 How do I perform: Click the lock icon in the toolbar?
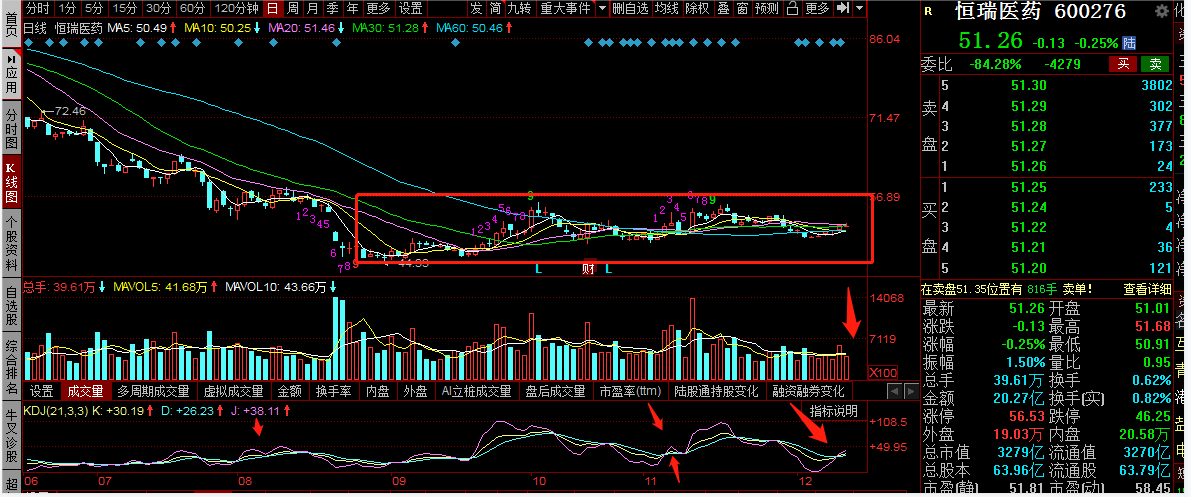[792, 8]
